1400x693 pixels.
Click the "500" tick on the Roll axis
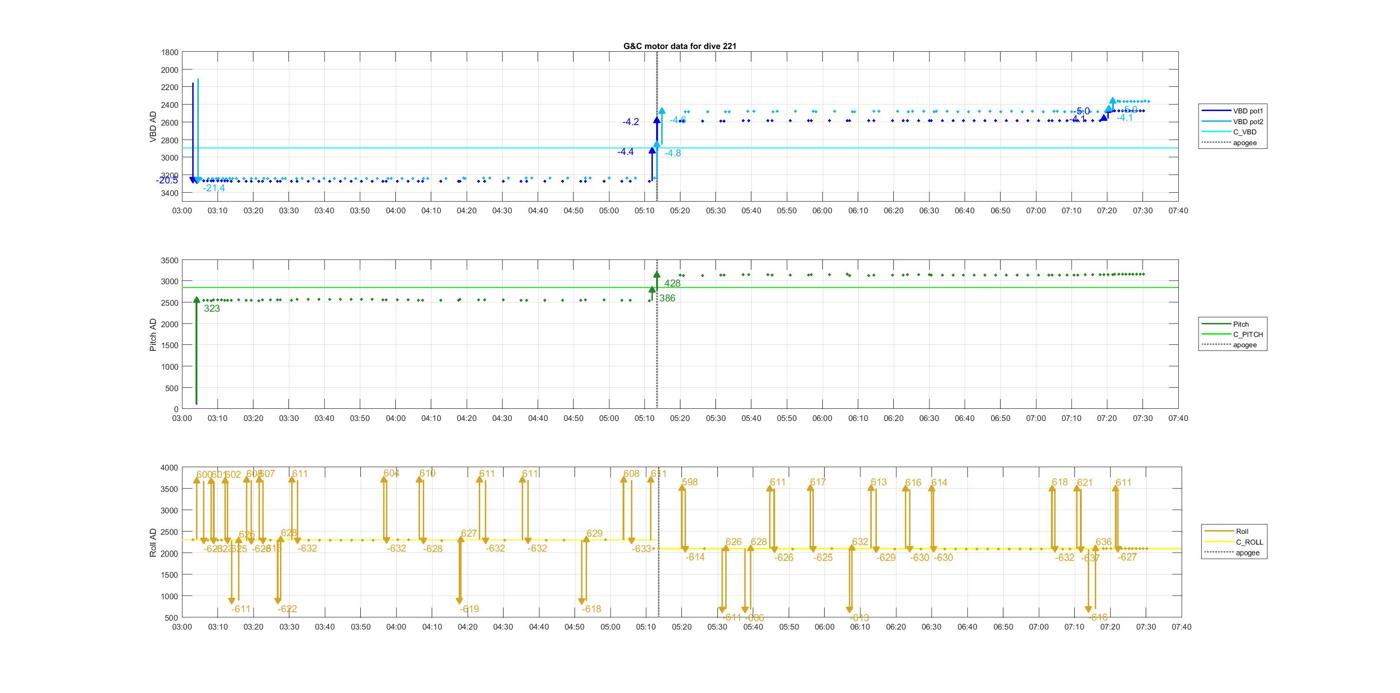pos(172,618)
